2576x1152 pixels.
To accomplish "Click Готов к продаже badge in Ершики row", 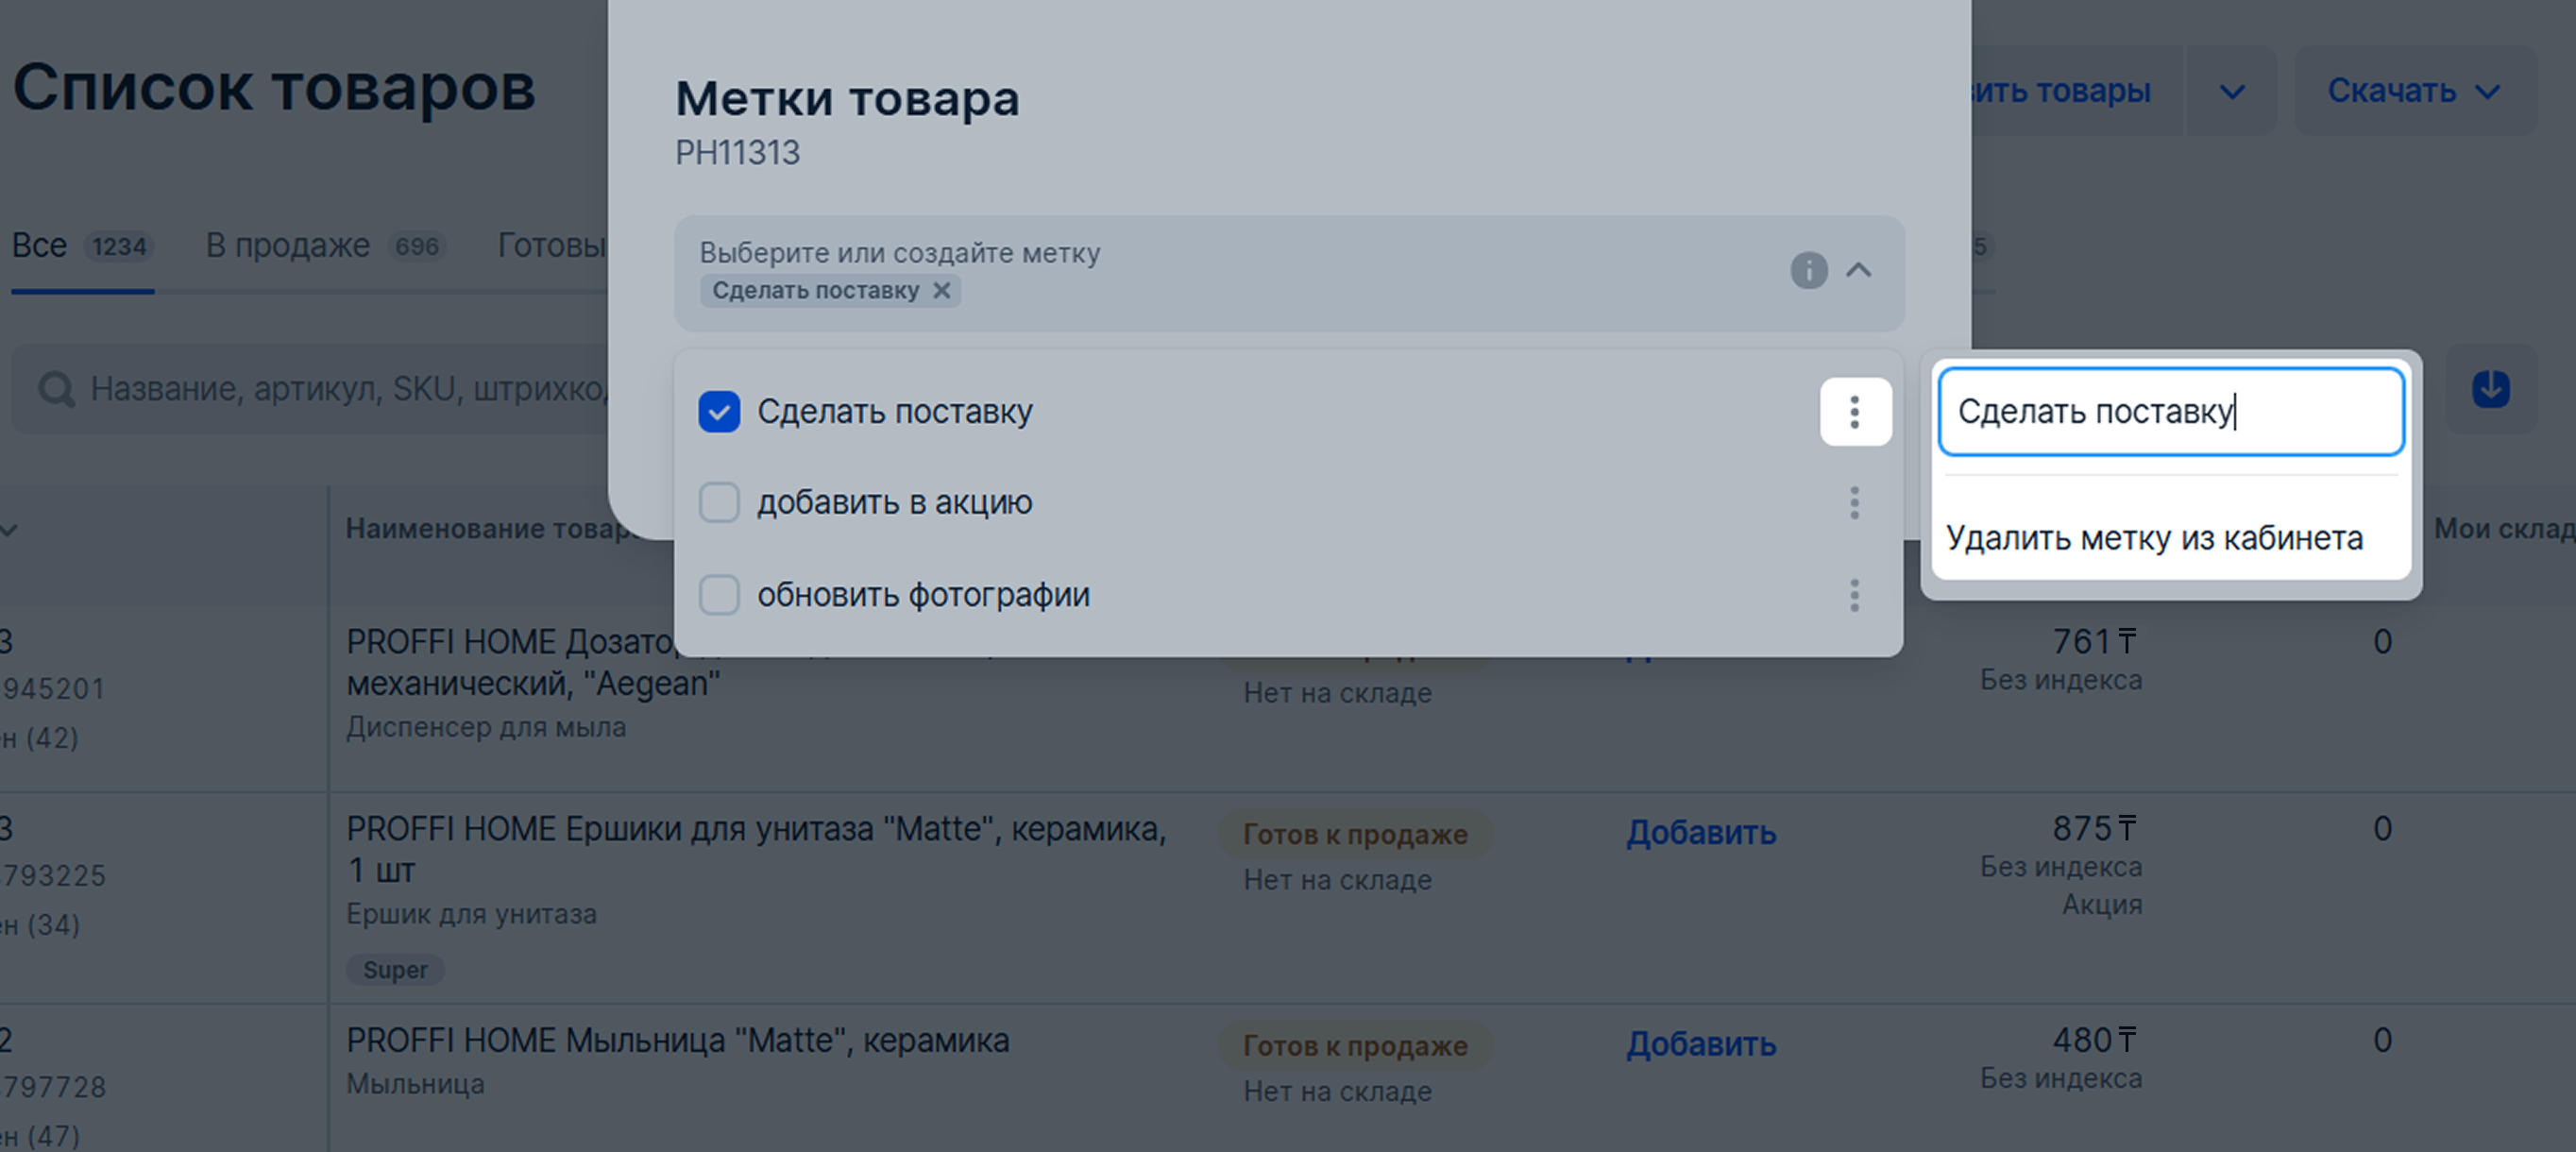I will coord(1355,834).
